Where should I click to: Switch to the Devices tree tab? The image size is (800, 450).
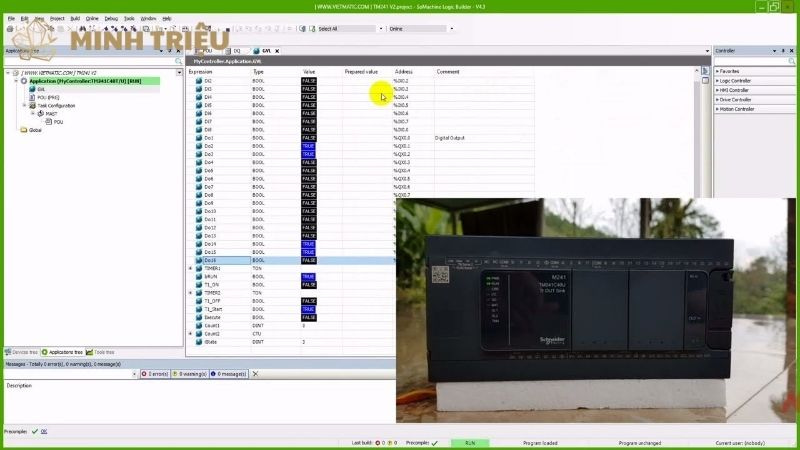click(22, 352)
